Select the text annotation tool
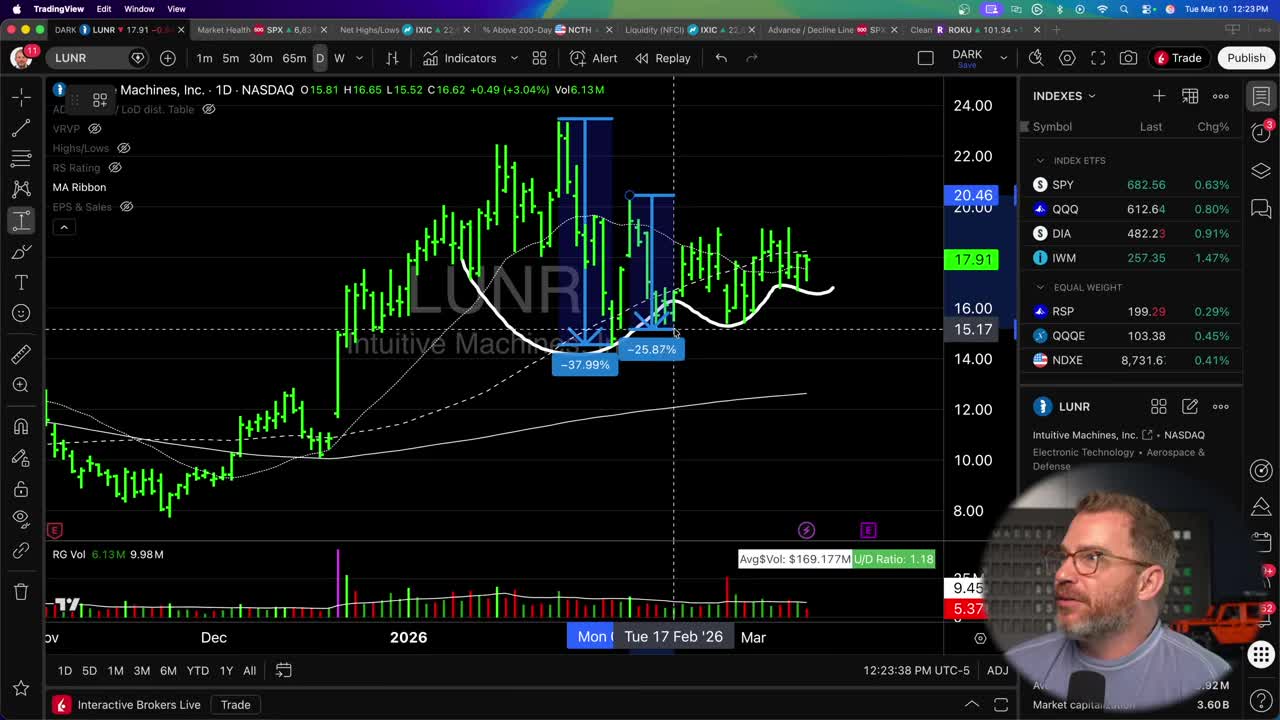The width and height of the screenshot is (1280, 720). [x=20, y=282]
